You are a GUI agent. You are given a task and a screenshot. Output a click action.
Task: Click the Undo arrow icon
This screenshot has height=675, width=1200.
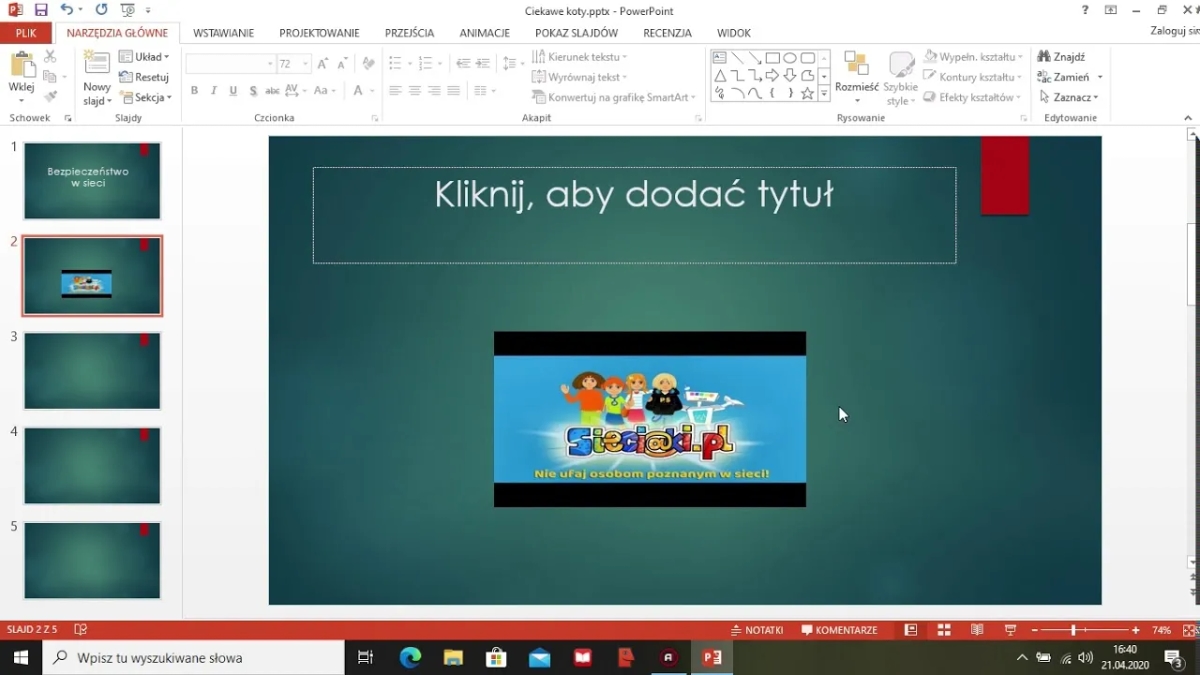click(66, 10)
